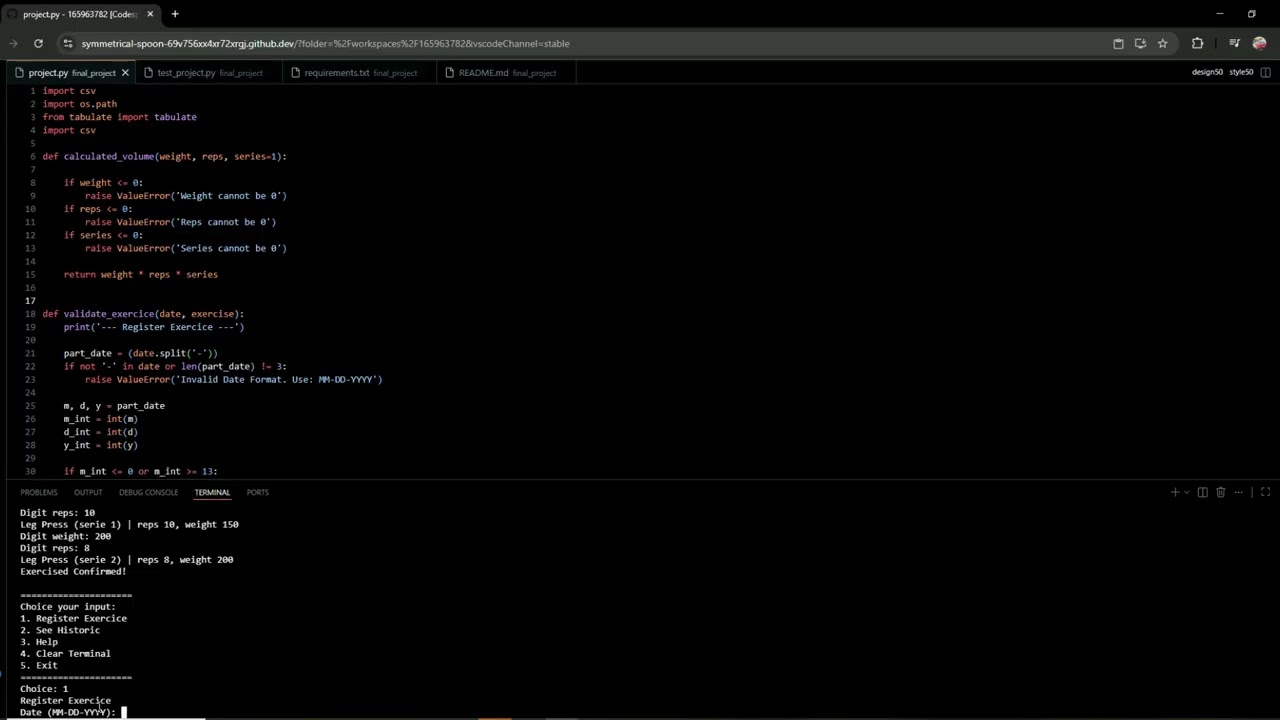Open the new terminal profile dropdown arrow
The image size is (1280, 720).
click(1187, 492)
